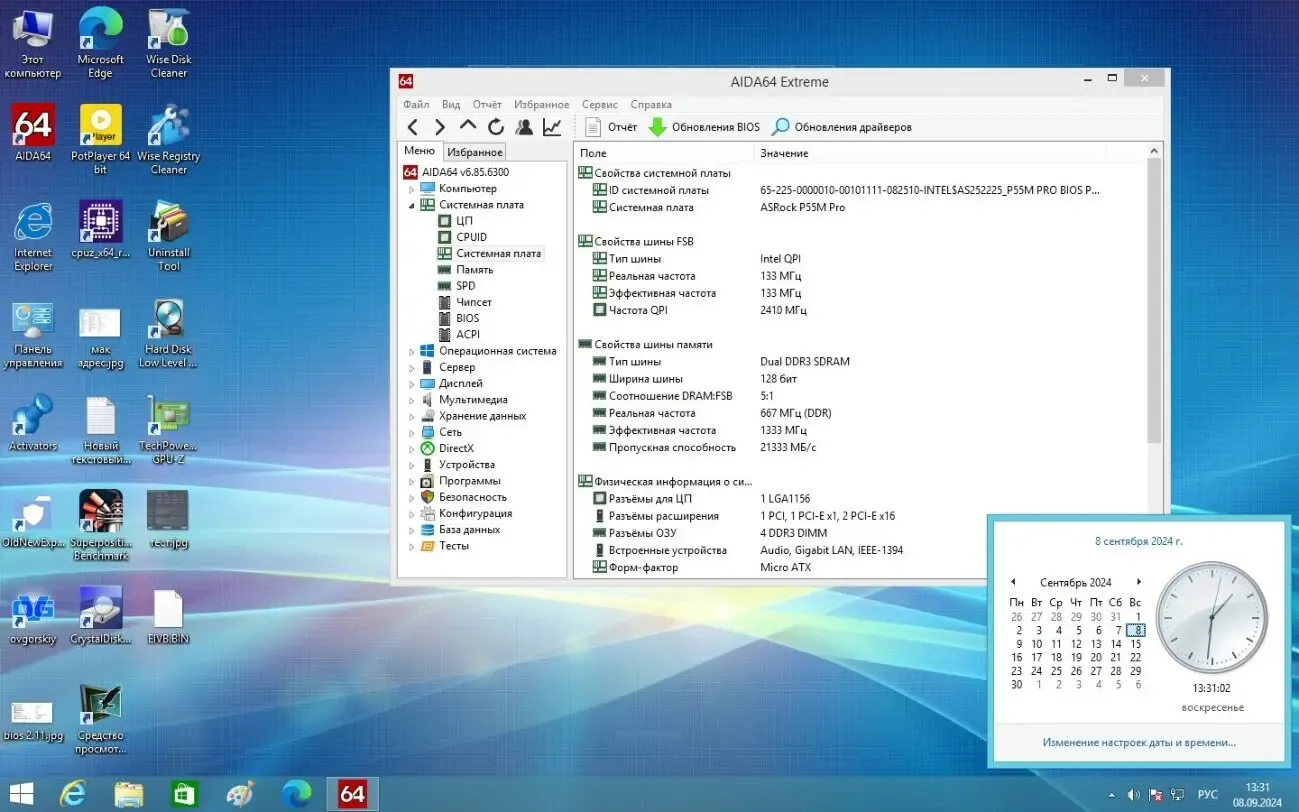Click AIDA64 icon in the taskbar
The height and width of the screenshot is (812, 1299).
(x=352, y=794)
